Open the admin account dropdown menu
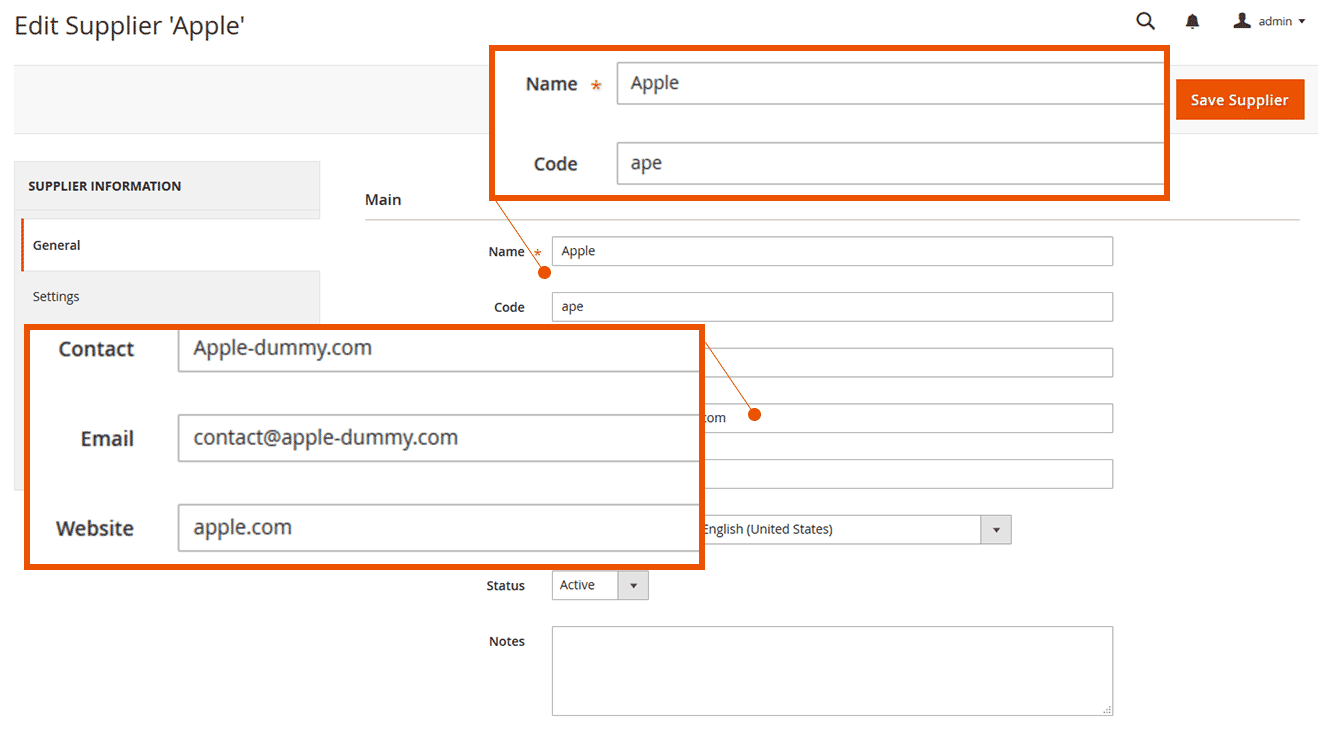Screen dimensions: 1330x732 pos(1269,21)
